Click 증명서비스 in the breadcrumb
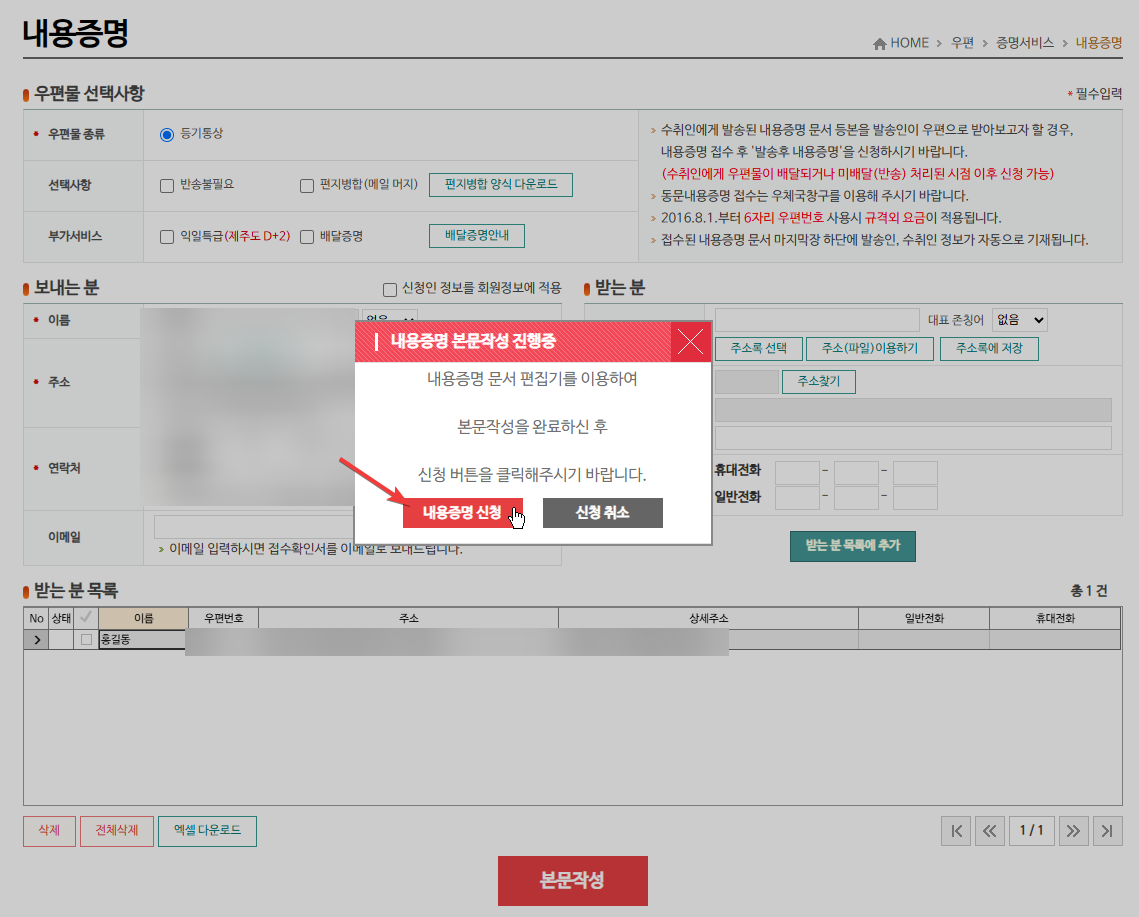 [1024, 44]
